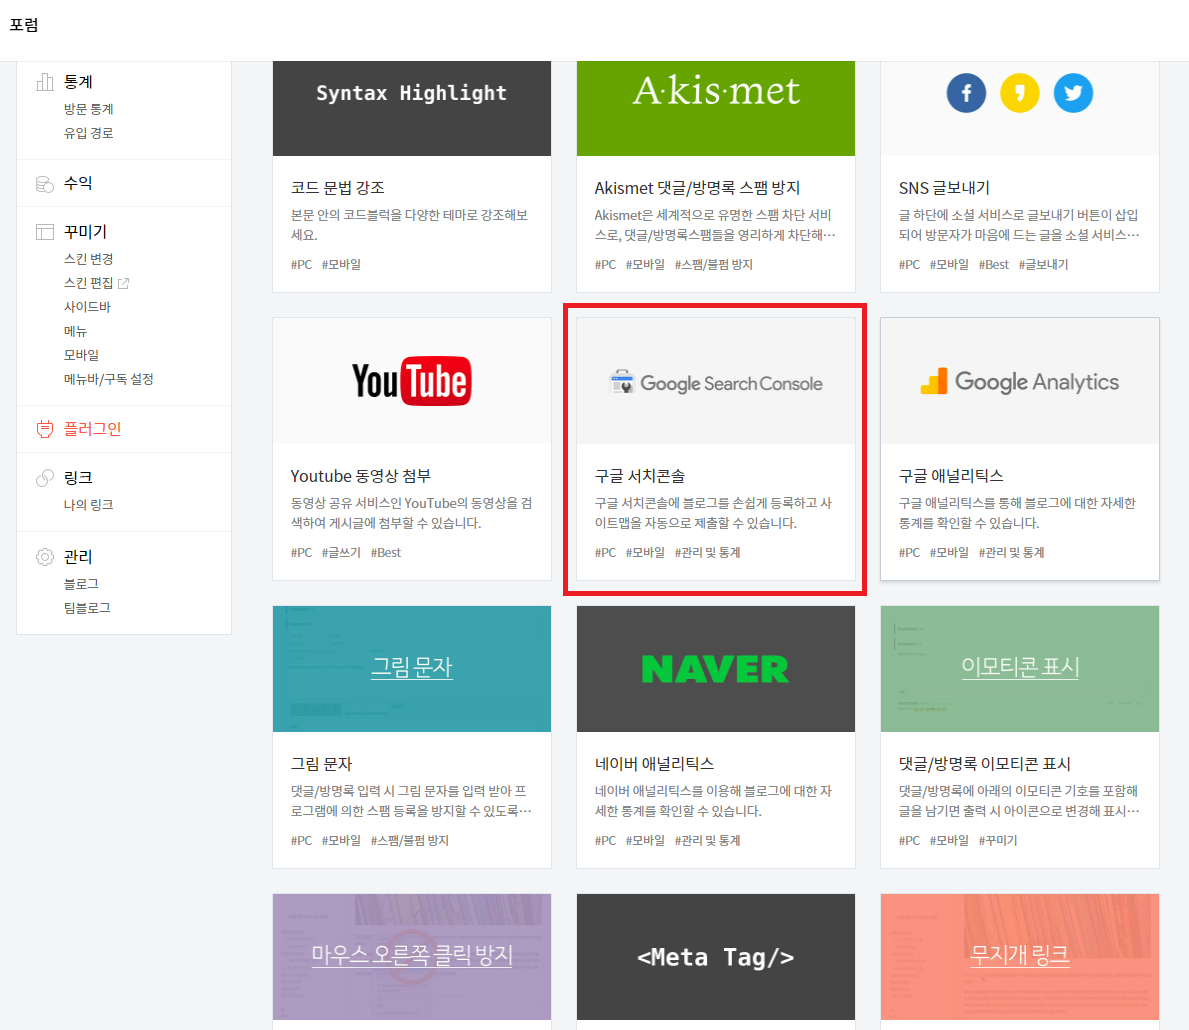The width and height of the screenshot is (1189, 1030).
Task: Open 통계 menu section
Action: [78, 82]
